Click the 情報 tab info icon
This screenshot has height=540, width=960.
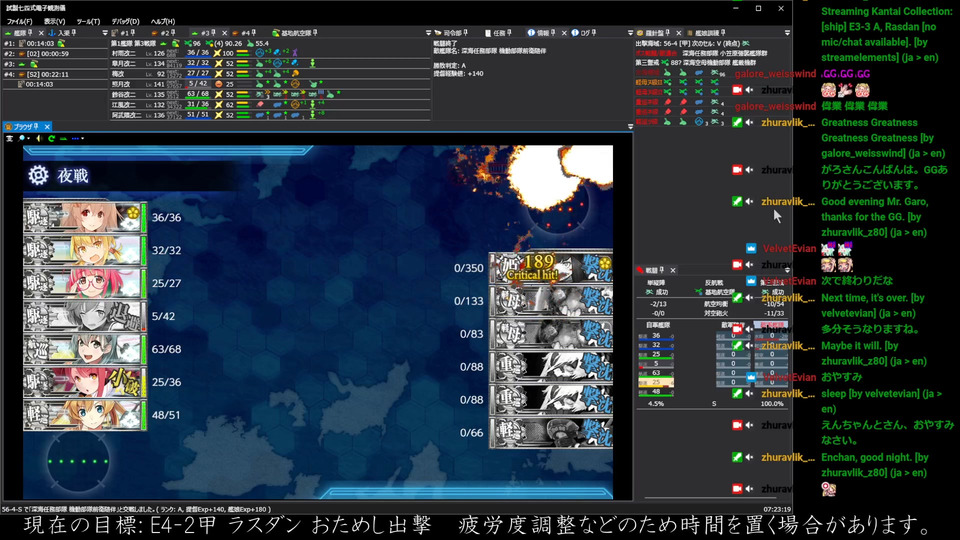click(x=531, y=33)
